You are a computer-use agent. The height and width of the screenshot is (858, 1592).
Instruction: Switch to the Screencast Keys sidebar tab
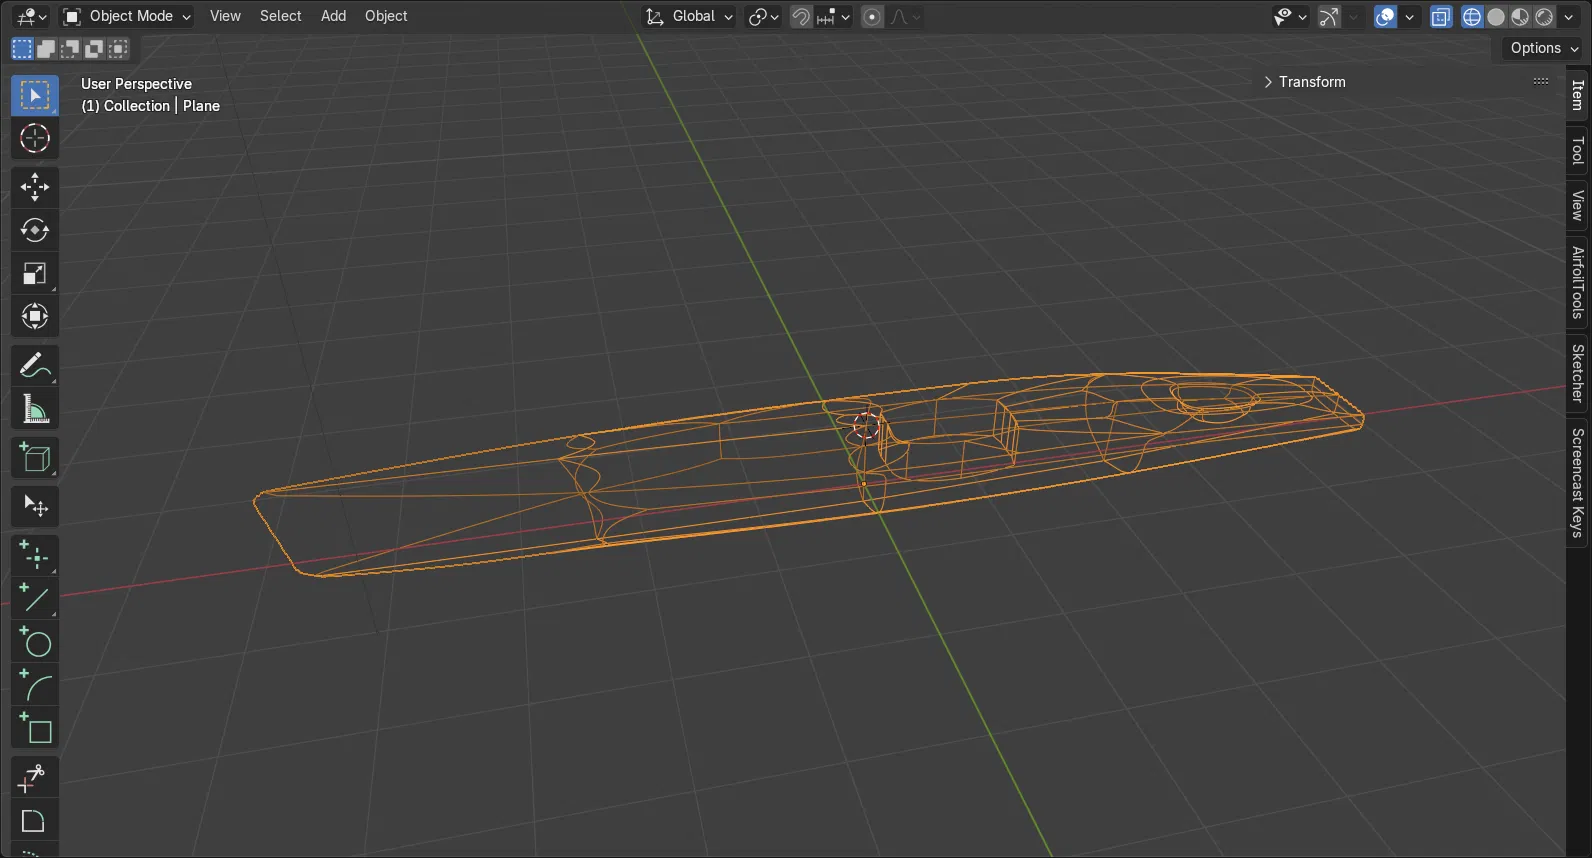click(x=1578, y=483)
